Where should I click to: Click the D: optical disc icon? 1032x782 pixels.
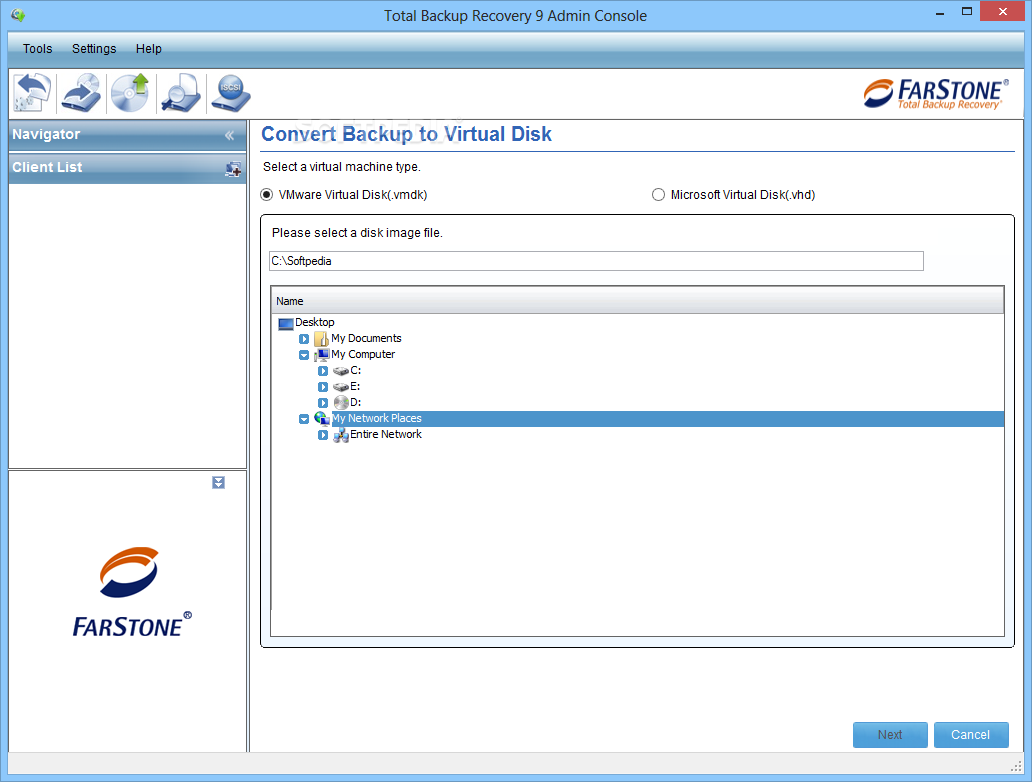coord(341,403)
